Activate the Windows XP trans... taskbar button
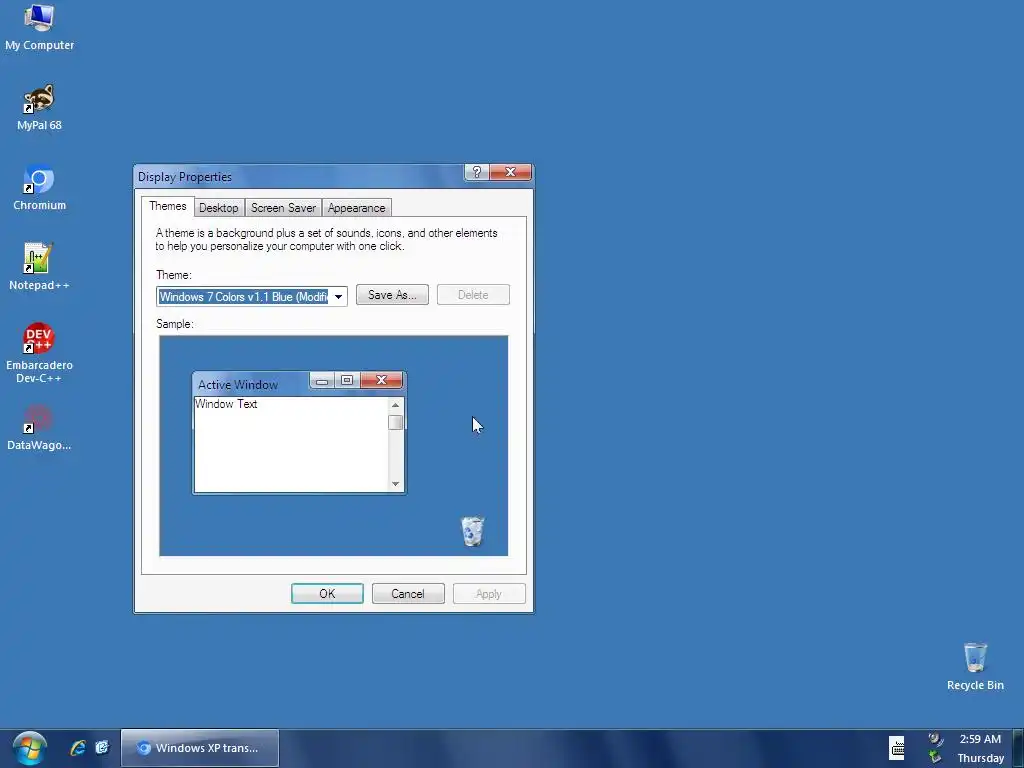Screen dimensions: 1024x768 pyautogui.click(x=200, y=748)
